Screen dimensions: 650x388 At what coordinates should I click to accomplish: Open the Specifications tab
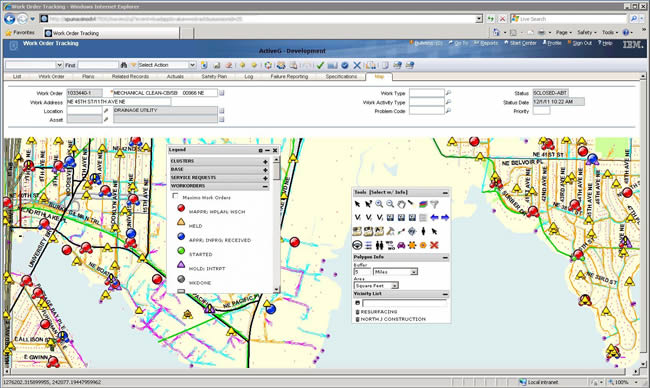click(341, 77)
